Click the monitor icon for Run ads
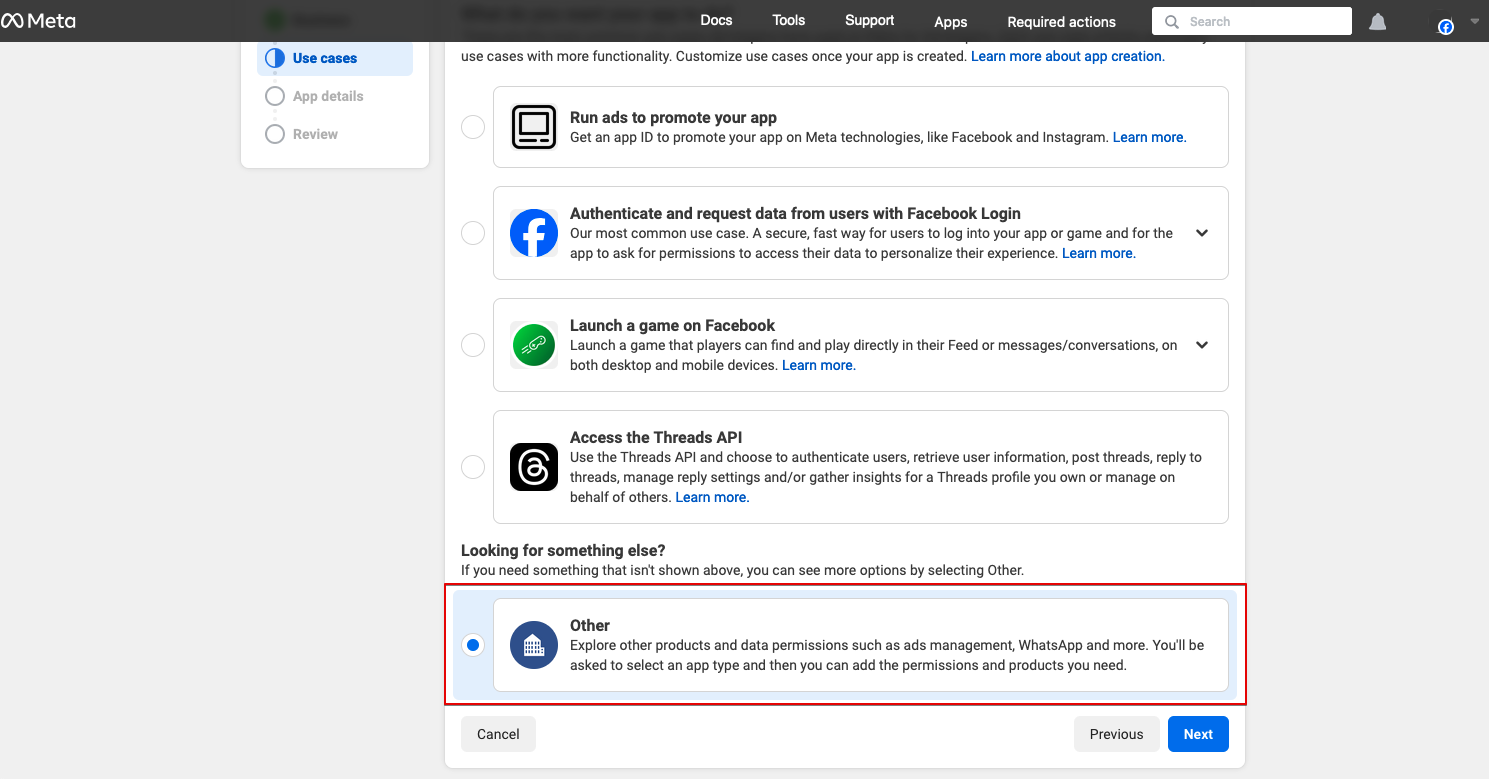This screenshot has width=1489, height=779. pos(533,127)
